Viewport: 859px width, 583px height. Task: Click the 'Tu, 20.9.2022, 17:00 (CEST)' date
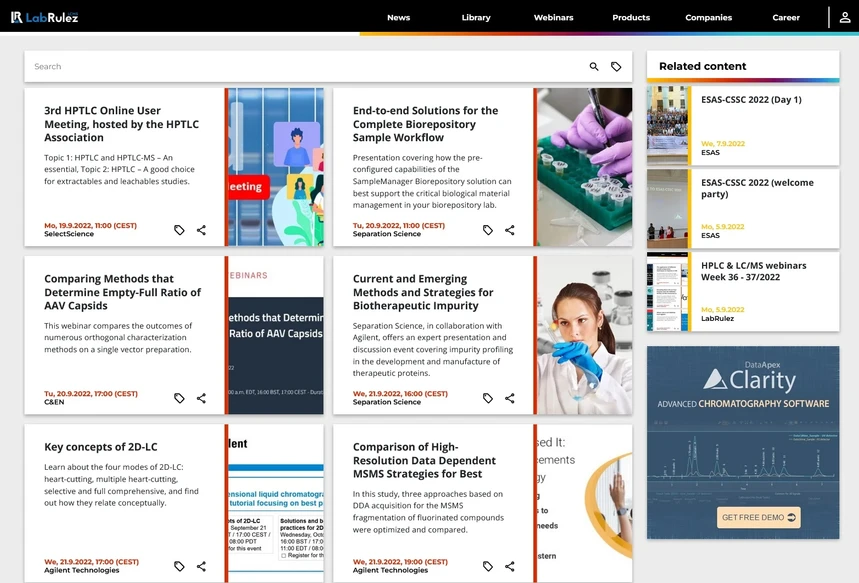pyautogui.click(x=91, y=394)
